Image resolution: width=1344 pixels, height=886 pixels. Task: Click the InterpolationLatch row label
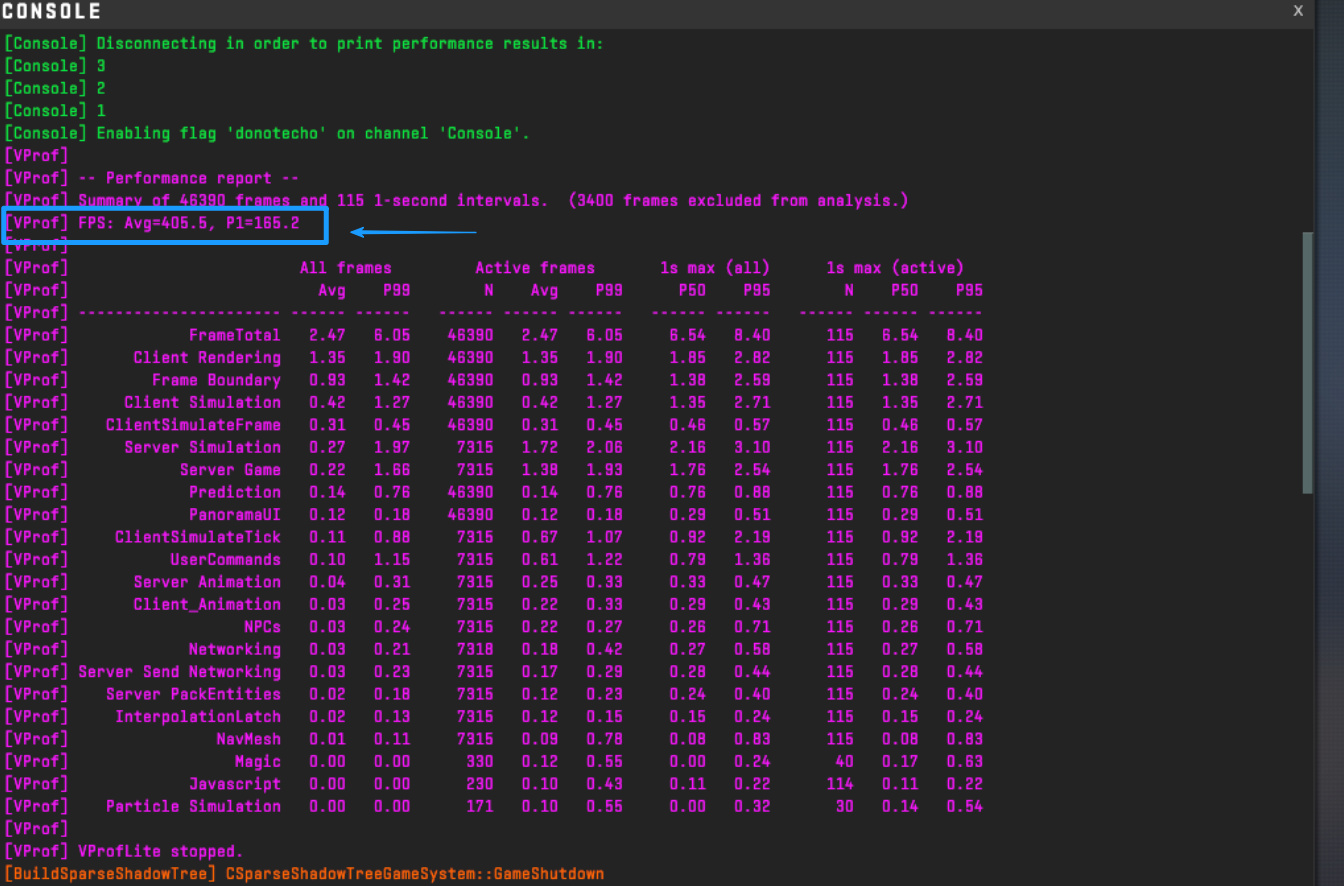198,717
